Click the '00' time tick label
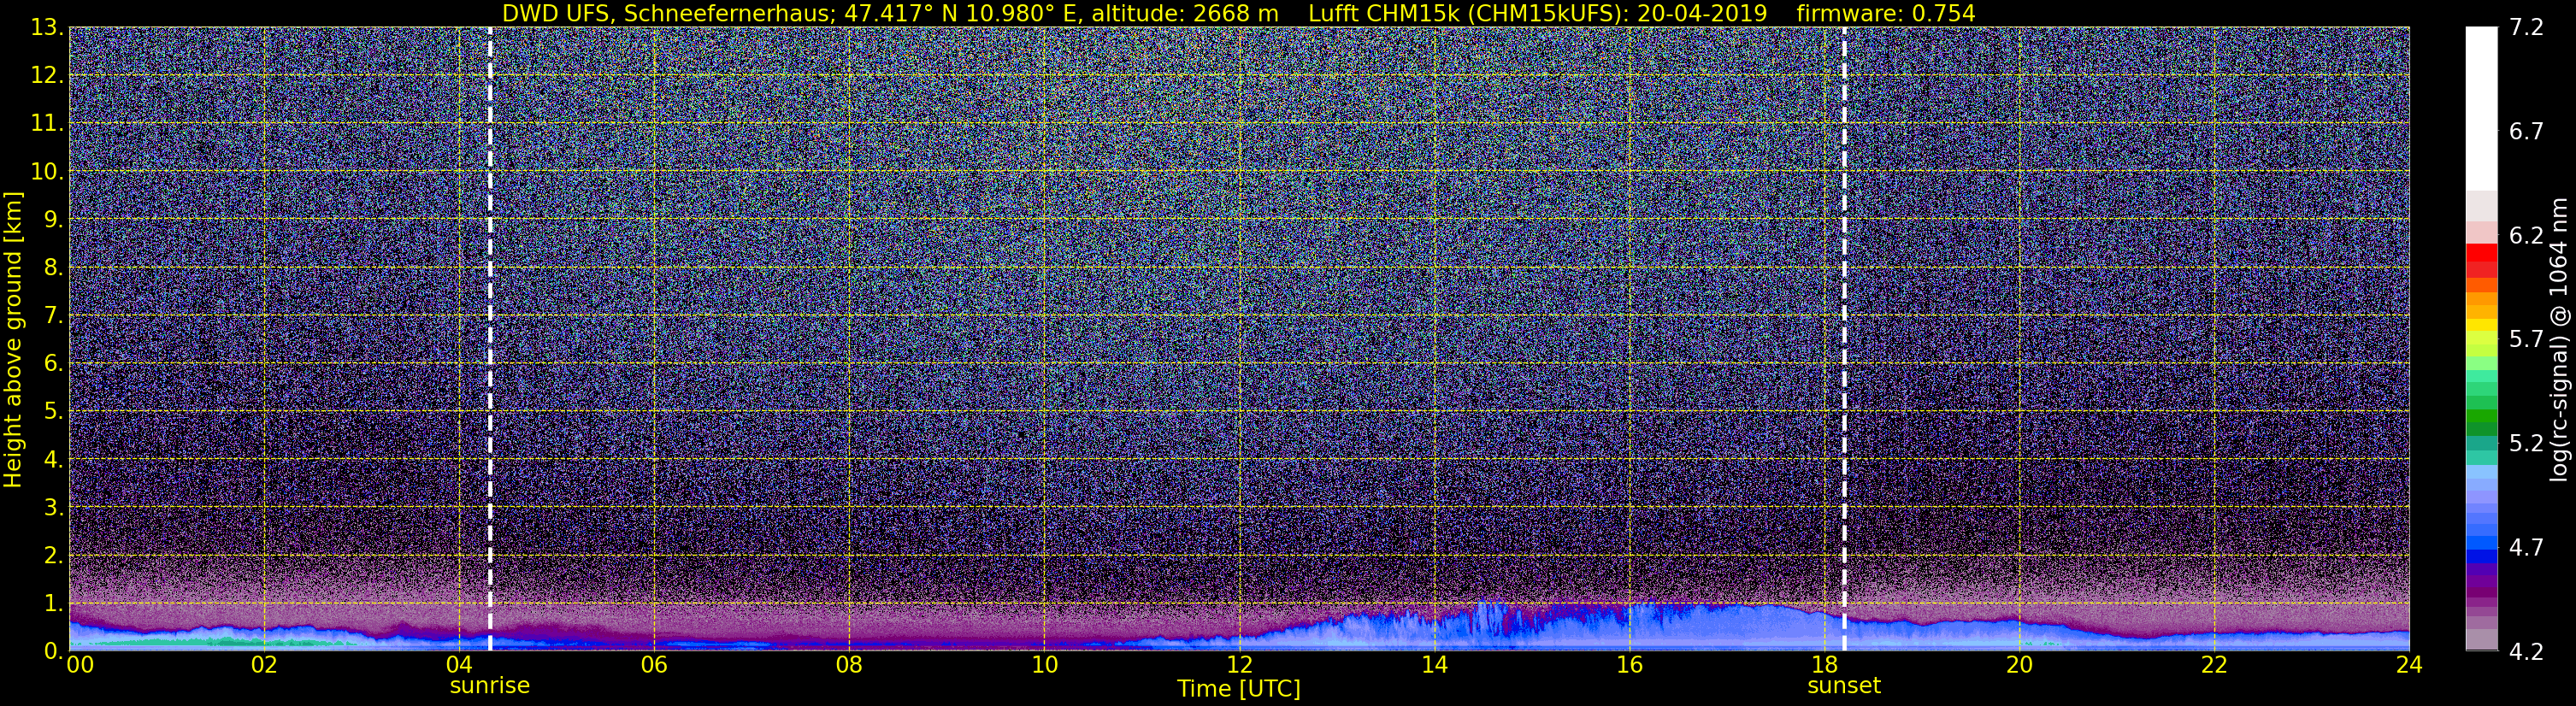Image resolution: width=2576 pixels, height=706 pixels. click(80, 665)
